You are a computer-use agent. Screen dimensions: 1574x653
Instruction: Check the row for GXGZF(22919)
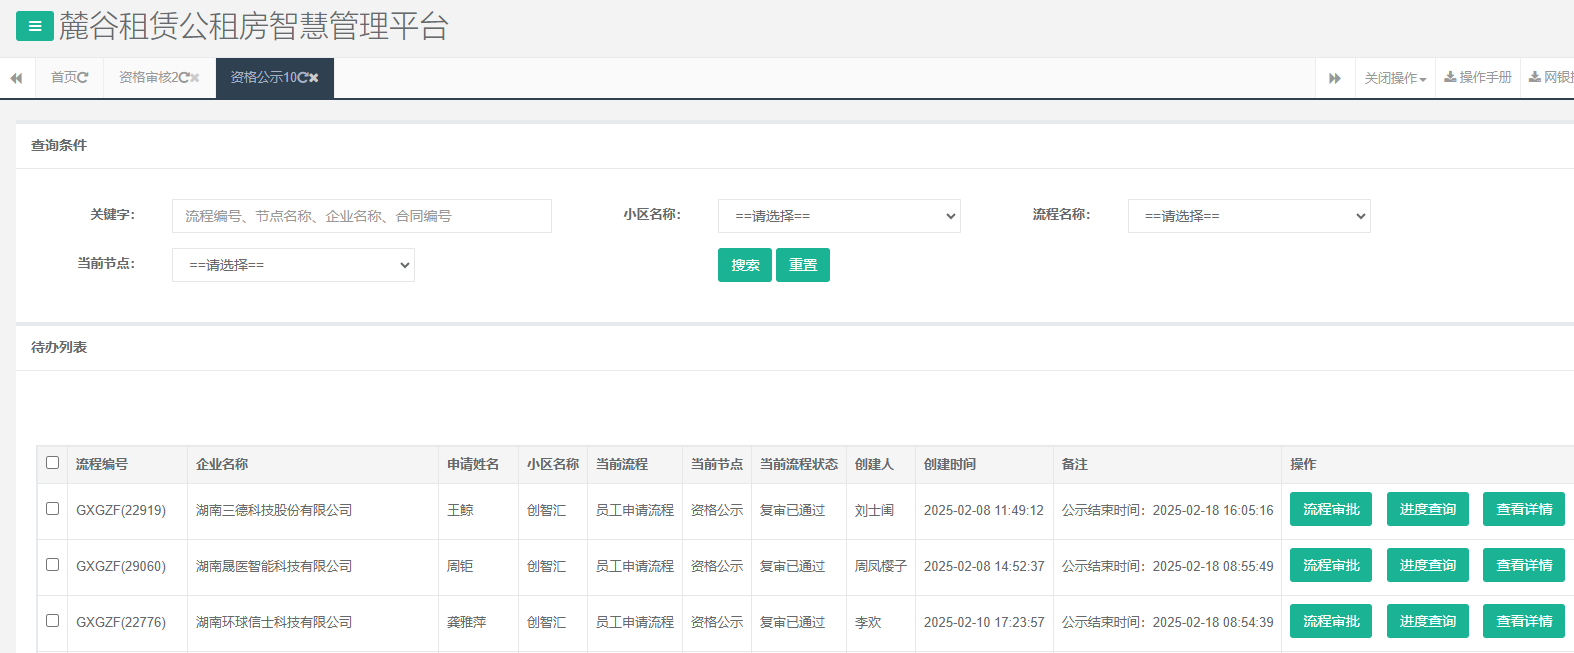click(x=53, y=509)
